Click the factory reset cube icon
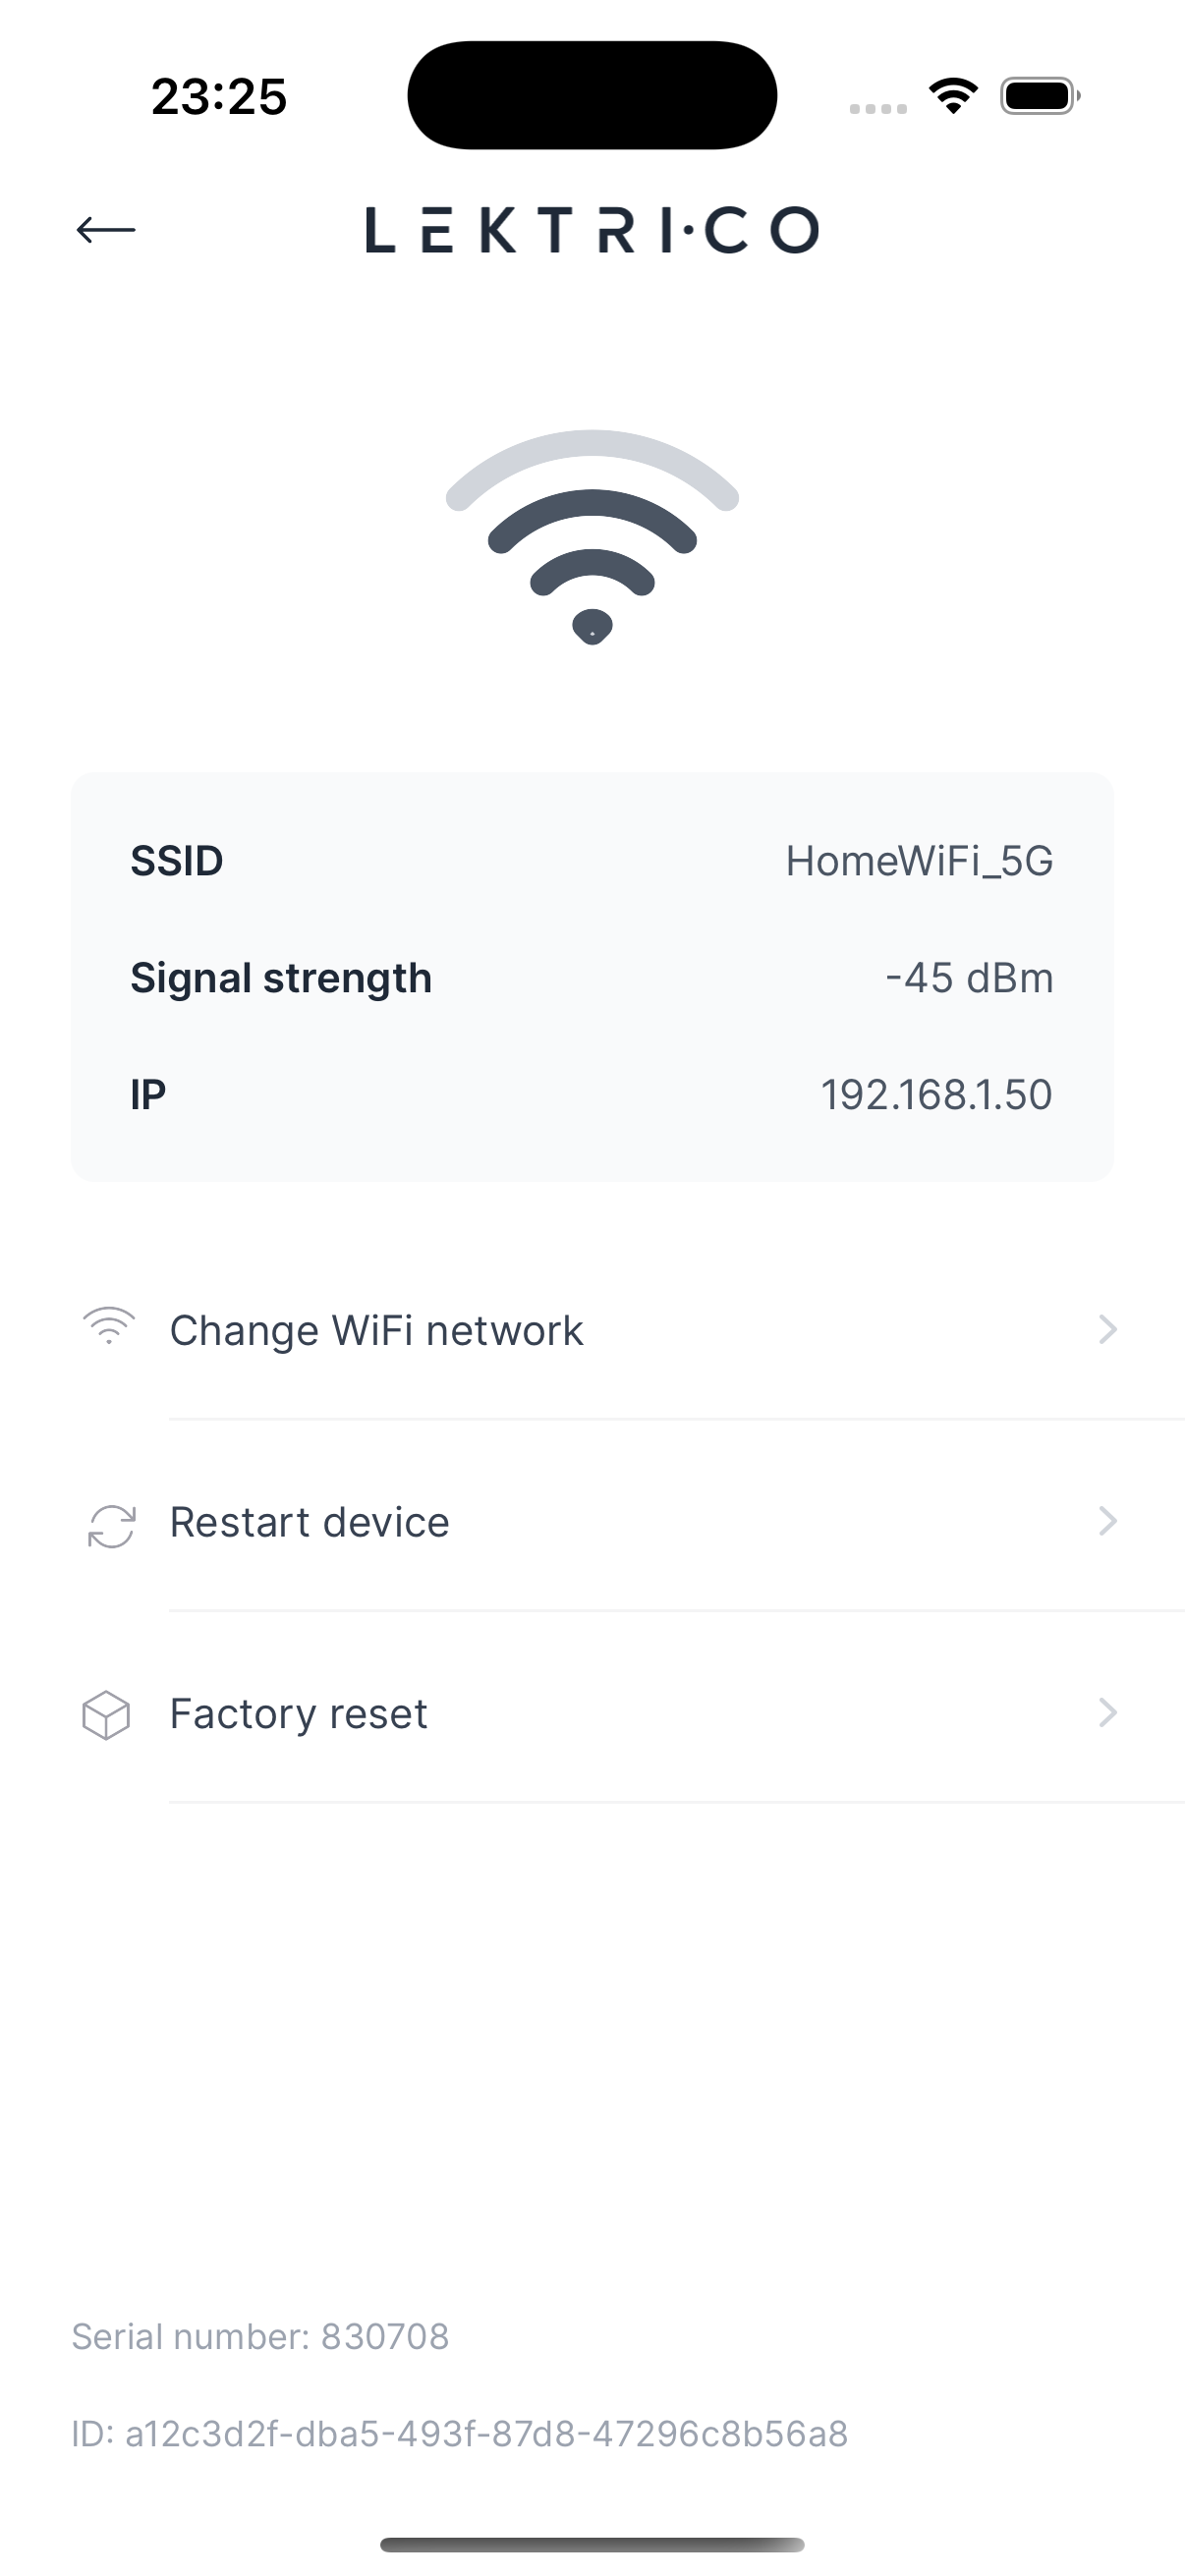Viewport: 1185px width, 2576px height. pos(106,1715)
